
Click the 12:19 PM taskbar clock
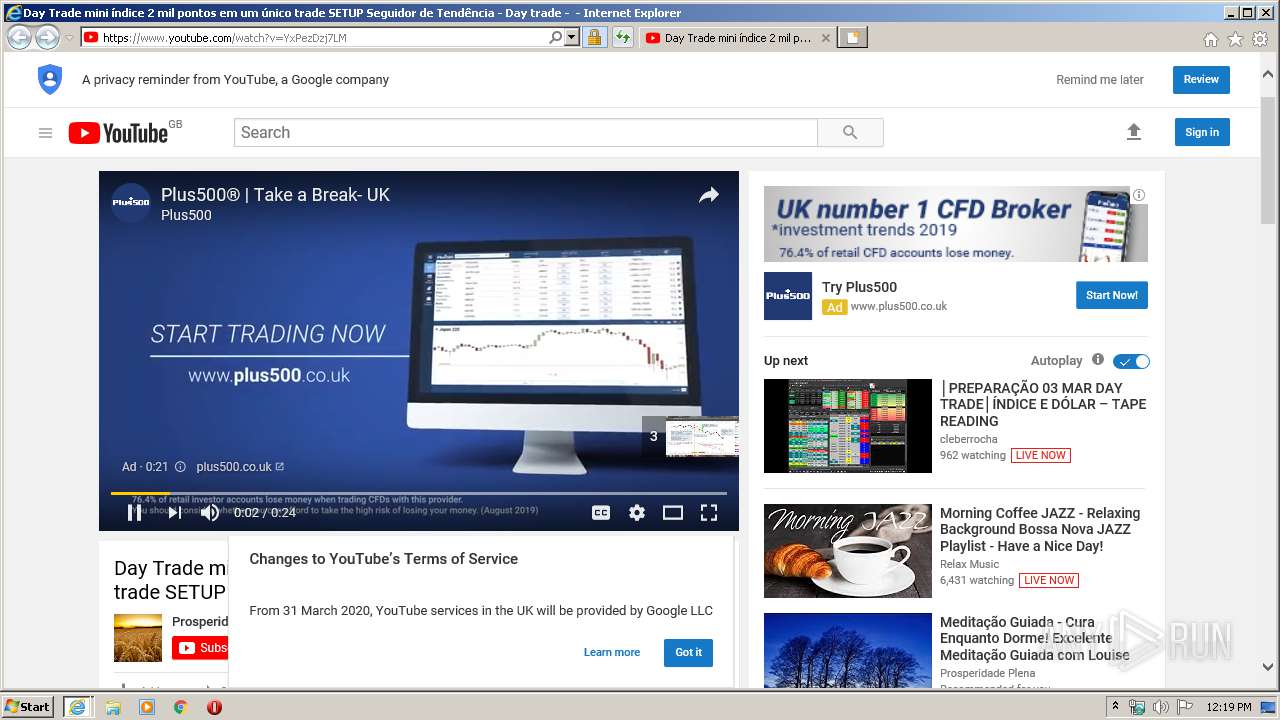point(1229,707)
